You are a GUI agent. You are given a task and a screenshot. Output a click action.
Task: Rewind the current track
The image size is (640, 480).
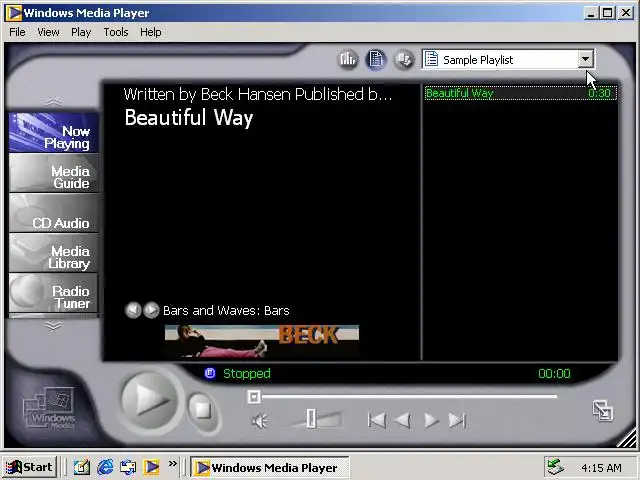pyautogui.click(x=402, y=420)
